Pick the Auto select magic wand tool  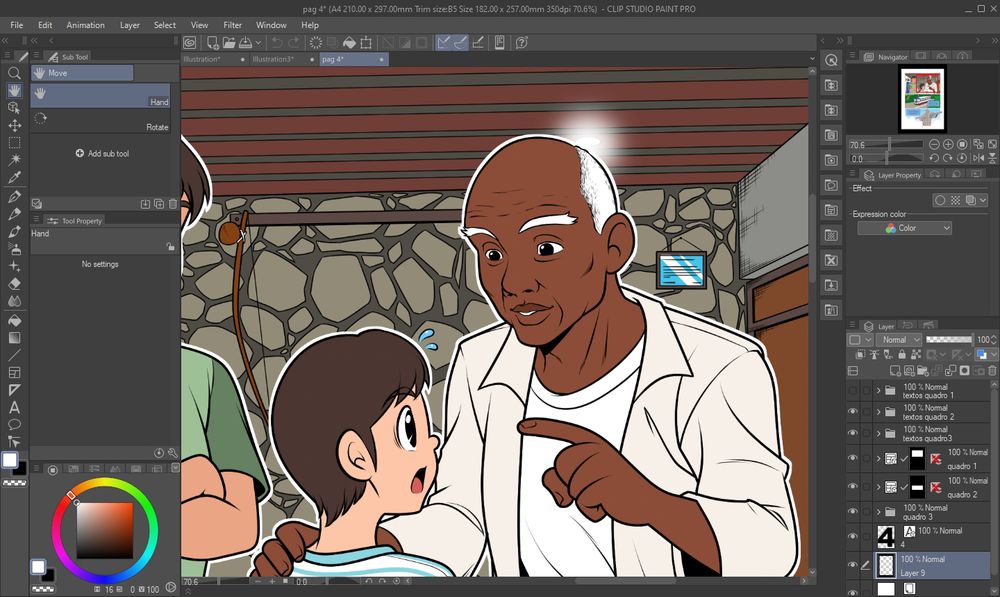coord(14,160)
